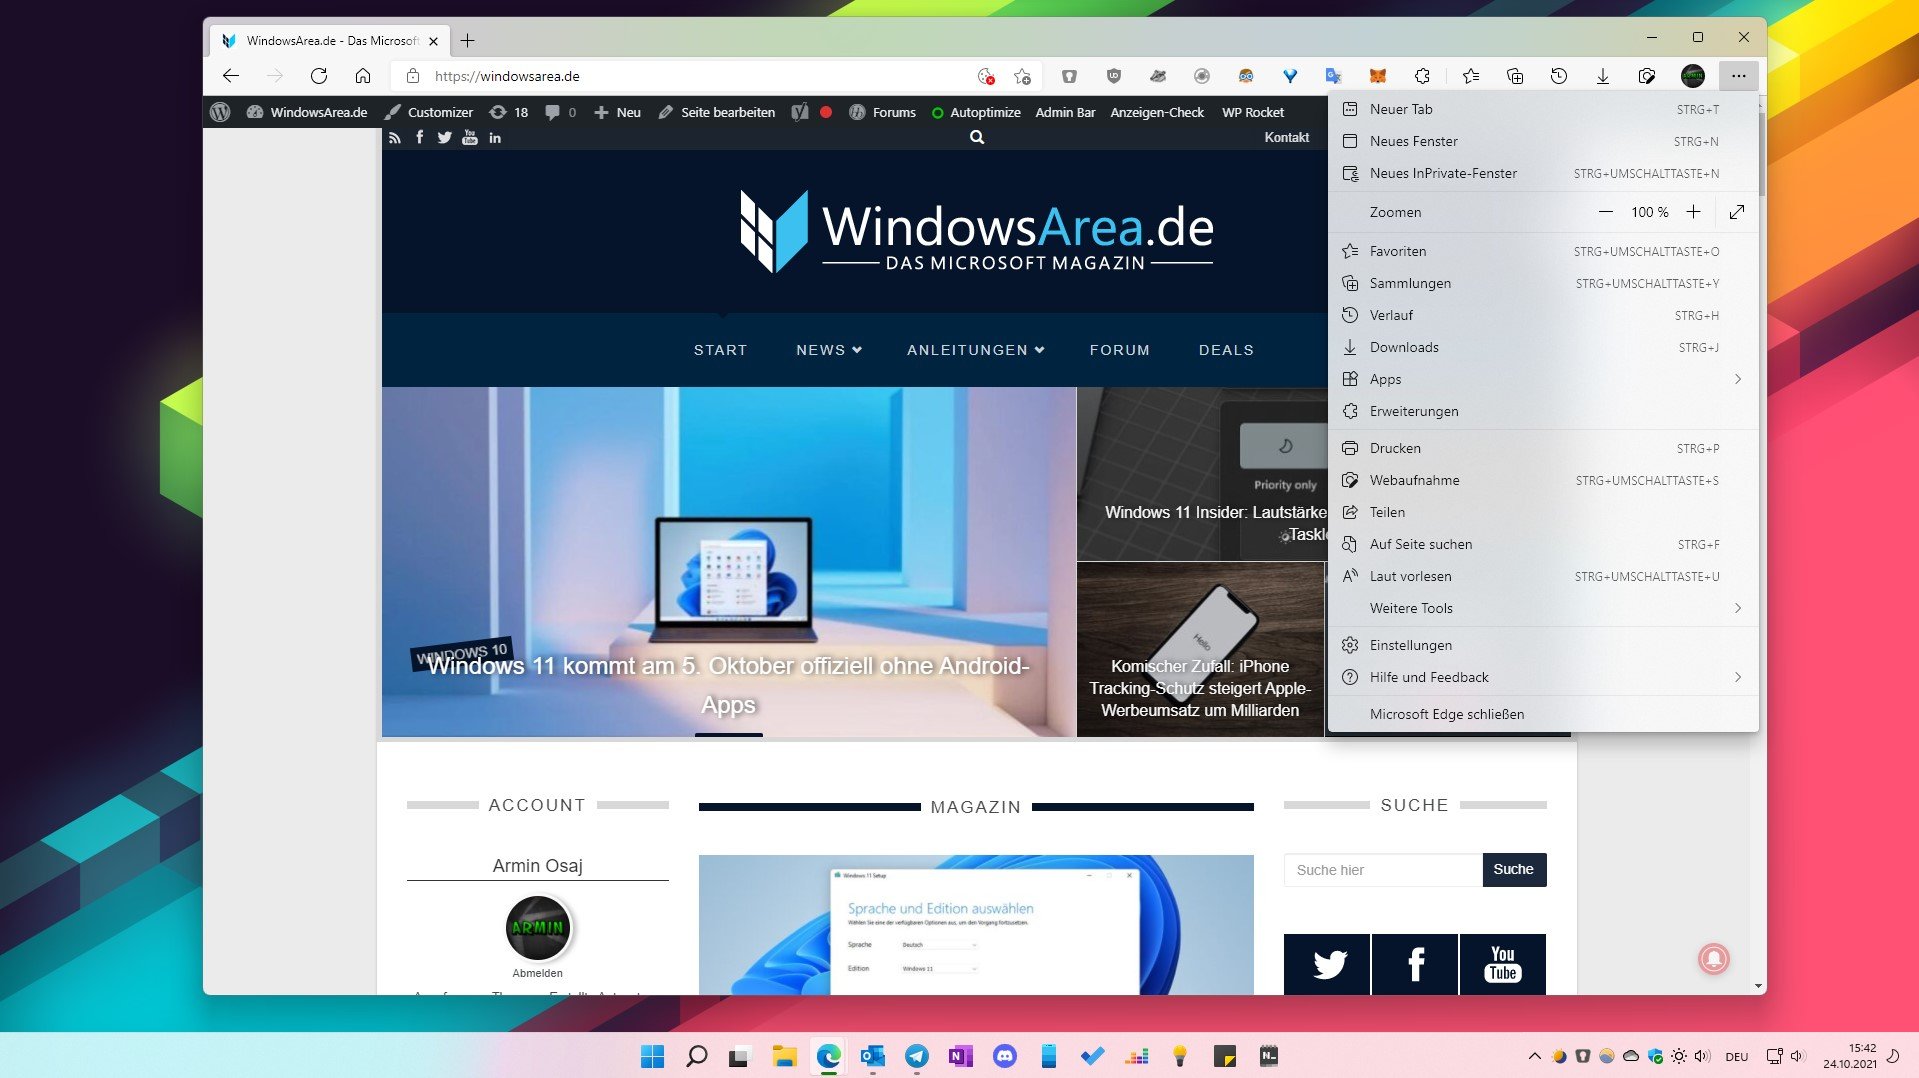Choose Drucken in the menu

[x=1544, y=448]
